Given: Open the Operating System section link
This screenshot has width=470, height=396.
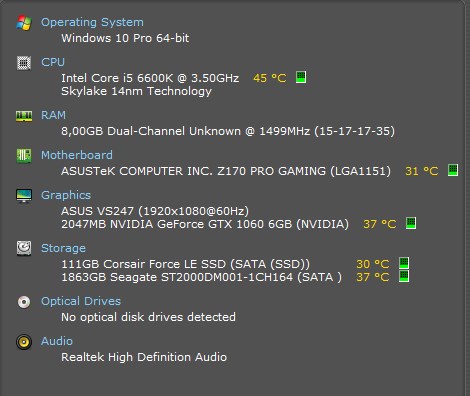Looking at the screenshot, I should pyautogui.click(x=92, y=22).
